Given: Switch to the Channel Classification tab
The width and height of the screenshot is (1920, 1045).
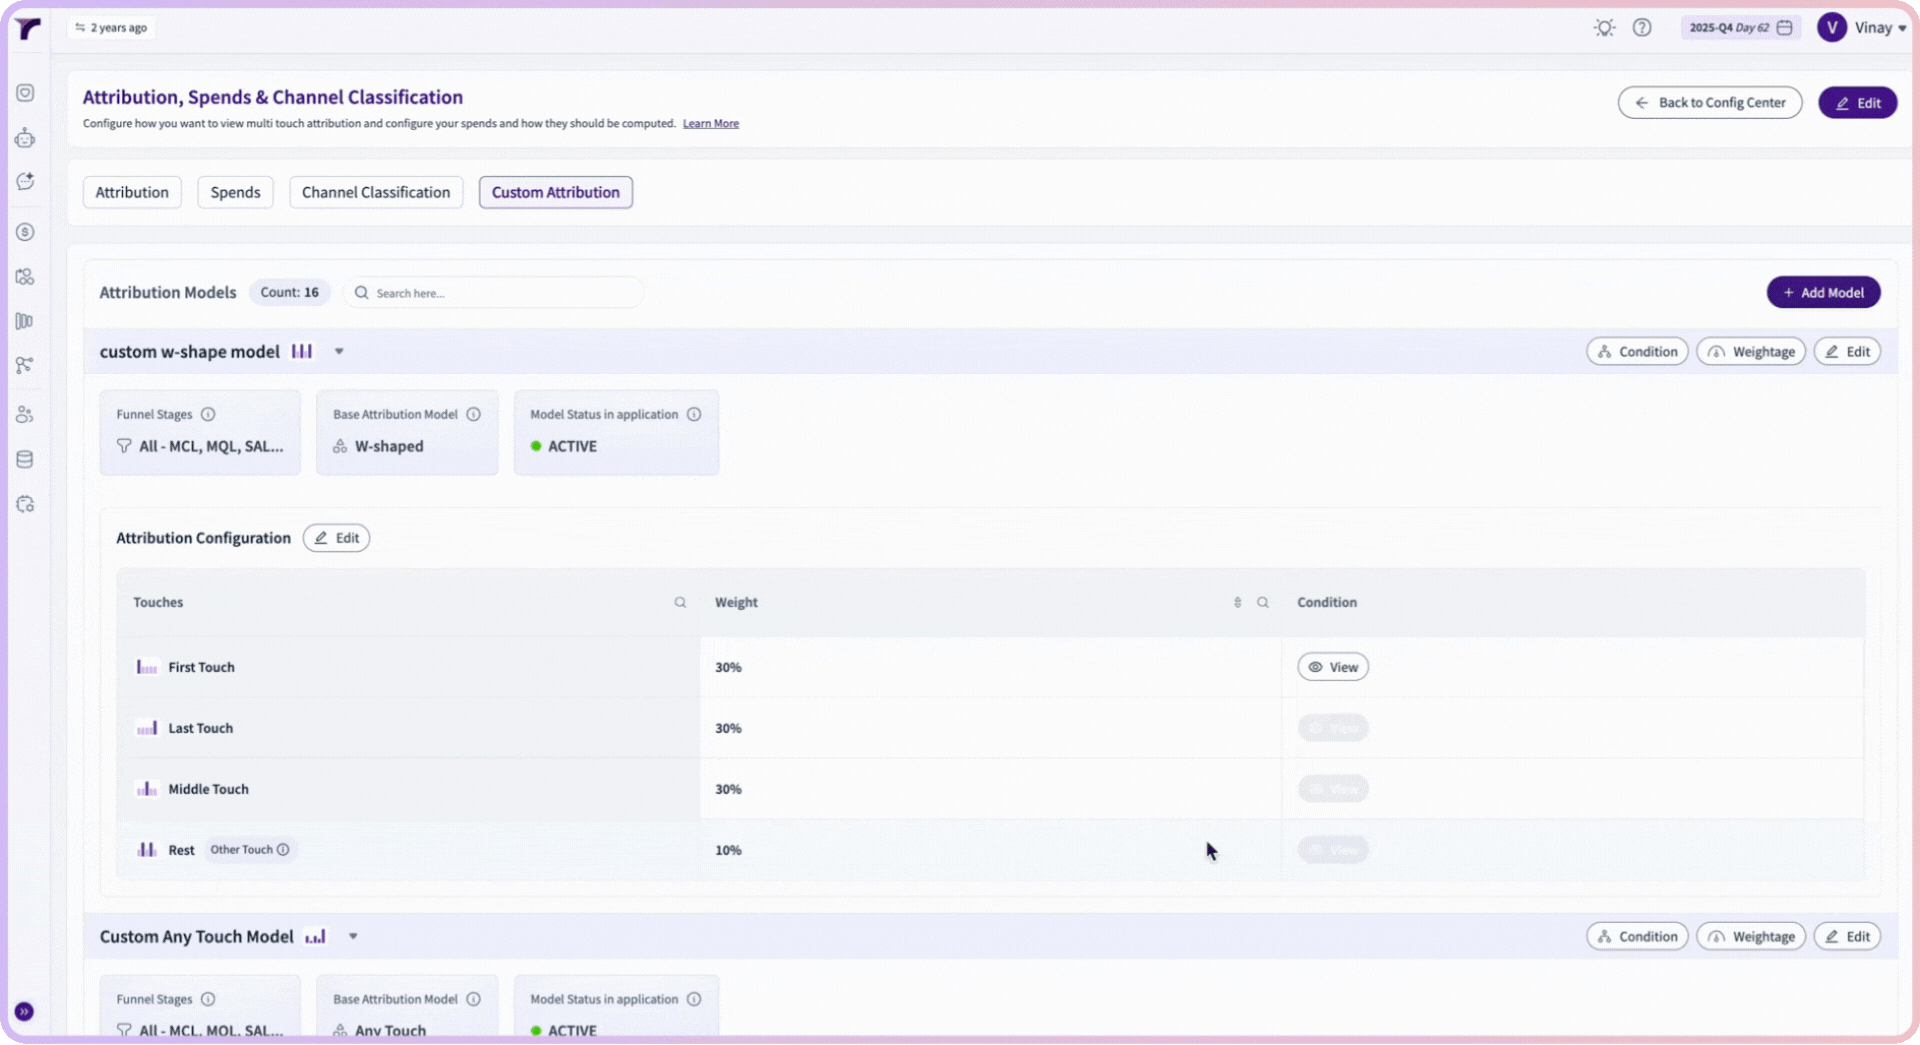Looking at the screenshot, I should (376, 192).
